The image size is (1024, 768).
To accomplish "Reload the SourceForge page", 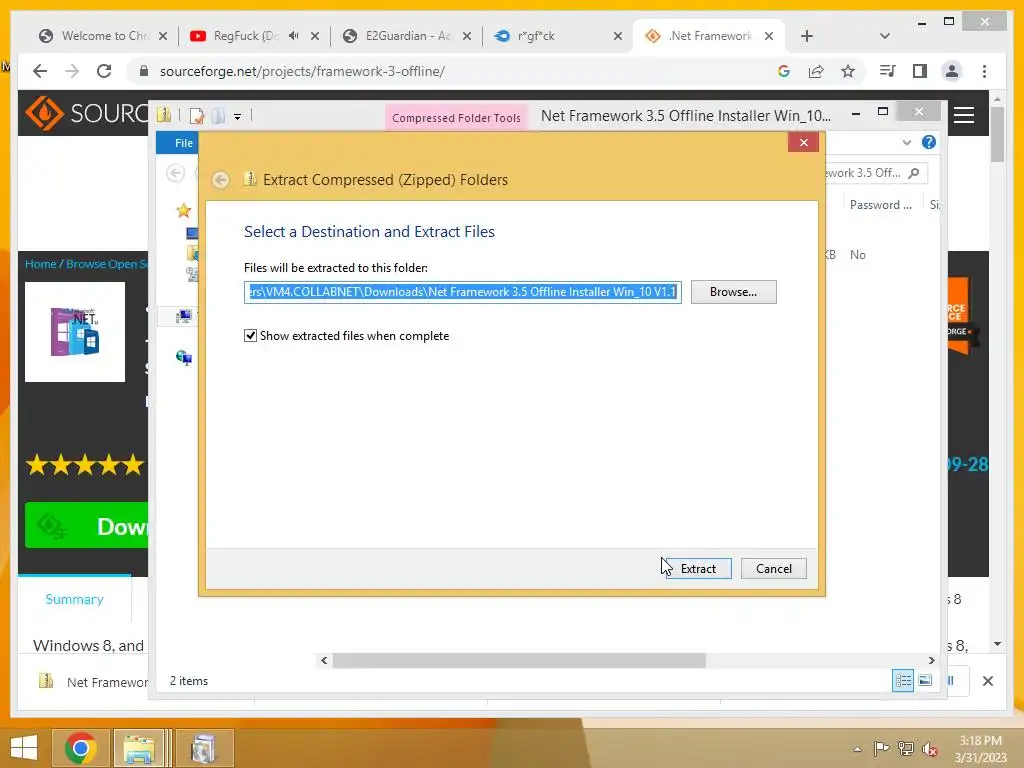I will [x=104, y=71].
